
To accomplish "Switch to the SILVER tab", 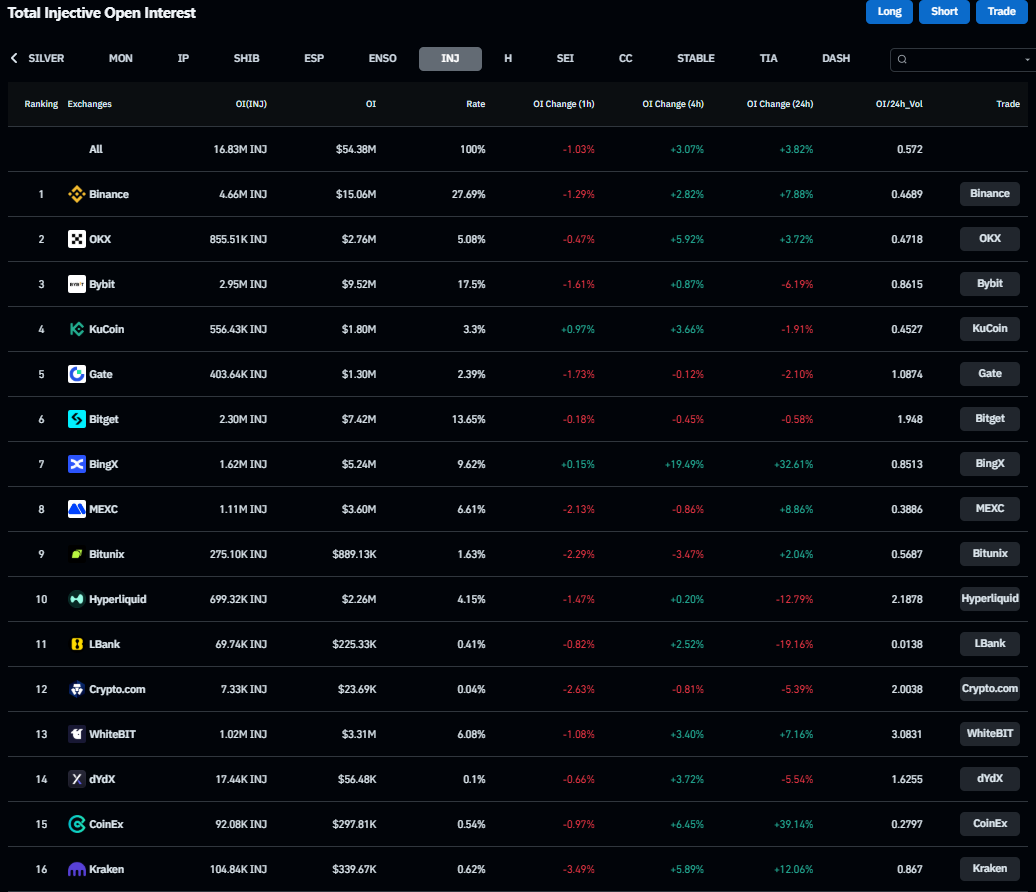I will 46,58.
